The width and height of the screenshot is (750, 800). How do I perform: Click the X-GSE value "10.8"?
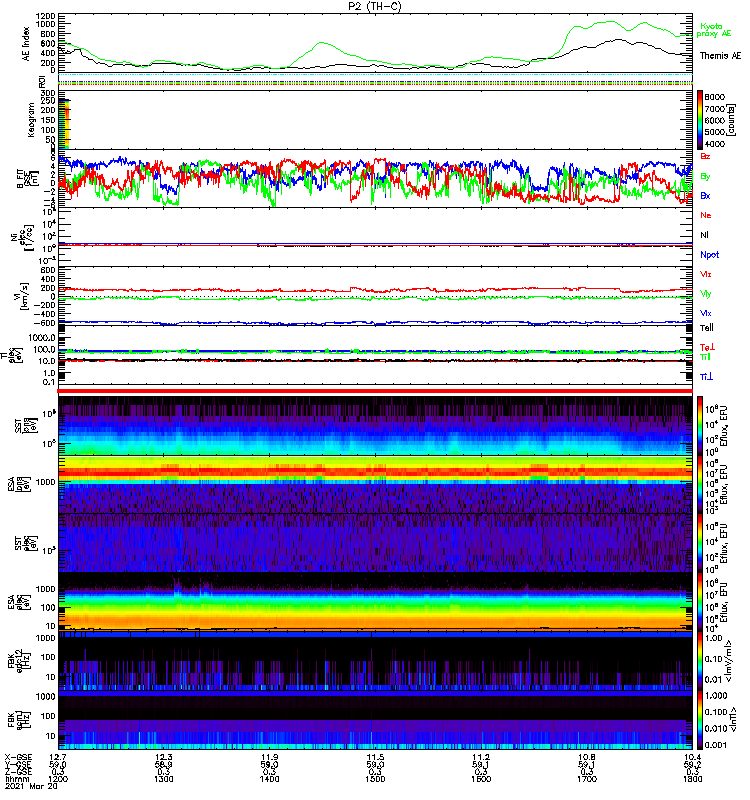coord(587,758)
